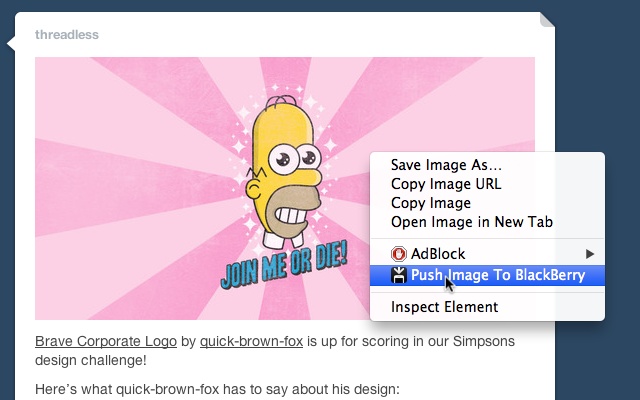Visit the quick-brown-fox profile link
The height and width of the screenshot is (400, 640).
[251, 341]
